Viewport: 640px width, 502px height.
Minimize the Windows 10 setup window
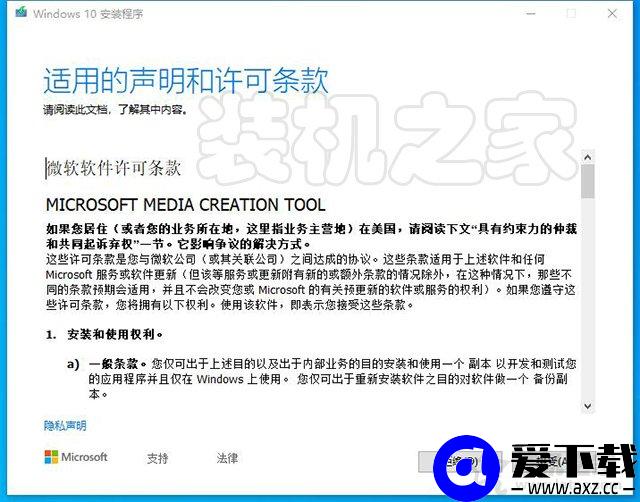coord(531,13)
